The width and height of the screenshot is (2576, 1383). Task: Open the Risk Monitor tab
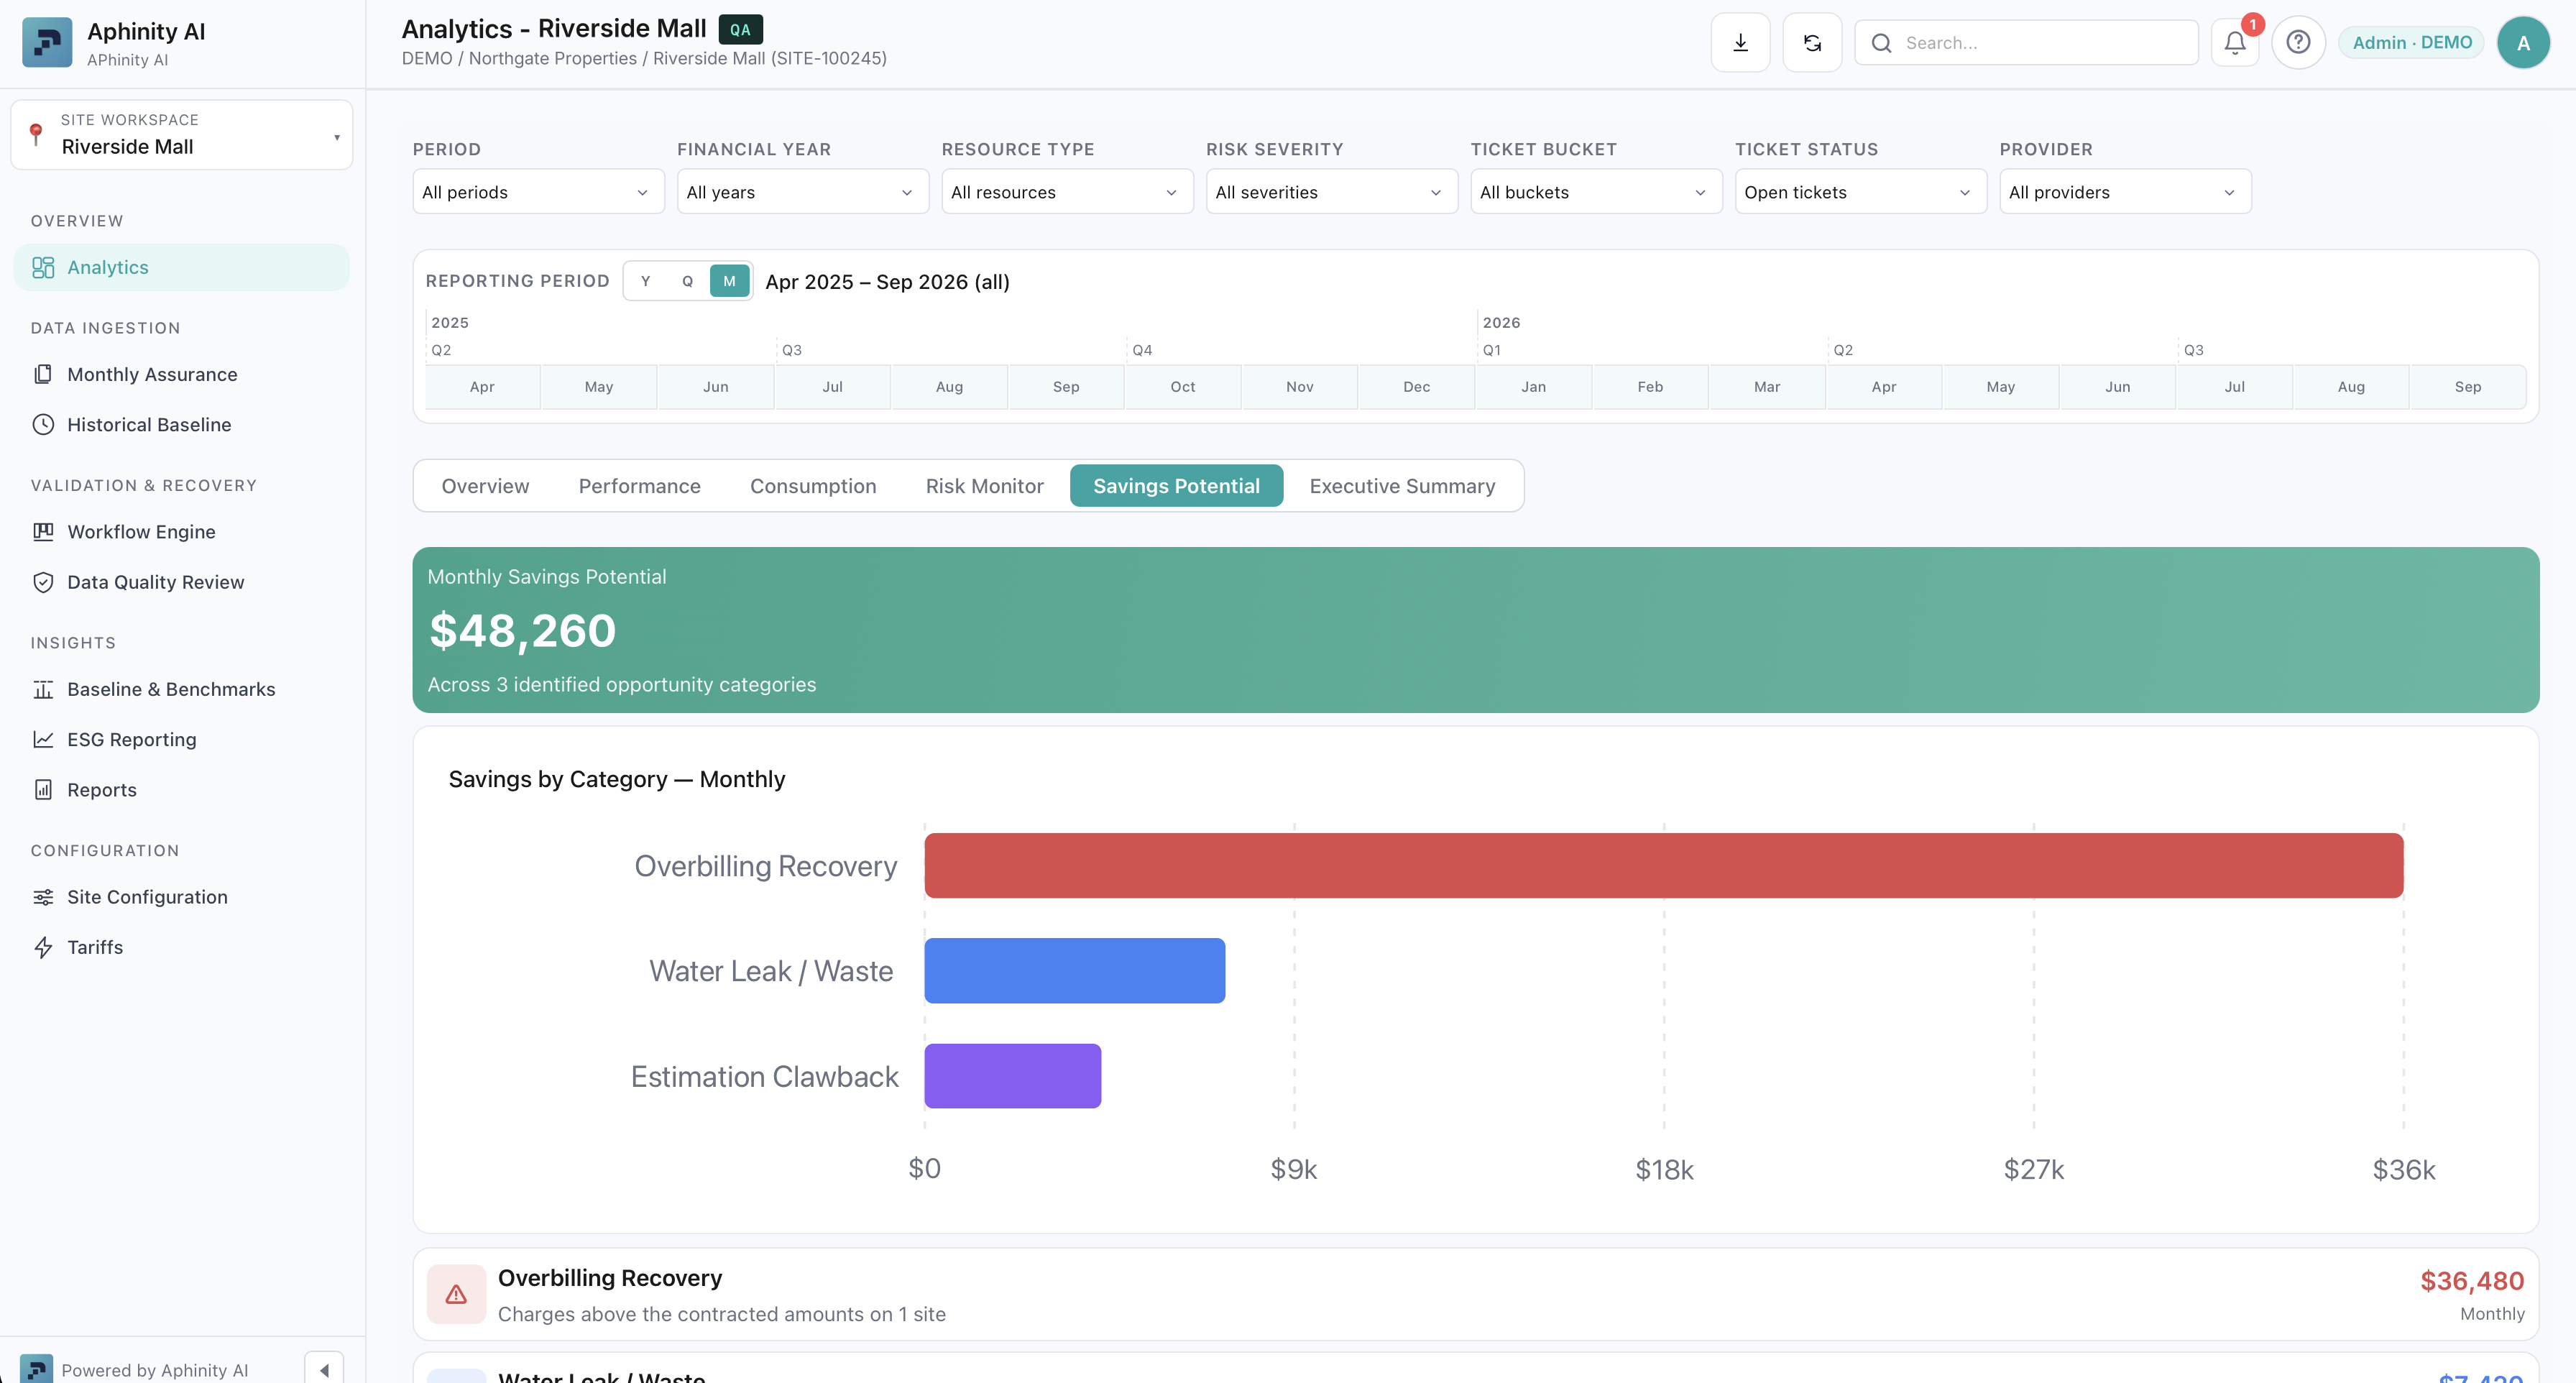coord(984,486)
